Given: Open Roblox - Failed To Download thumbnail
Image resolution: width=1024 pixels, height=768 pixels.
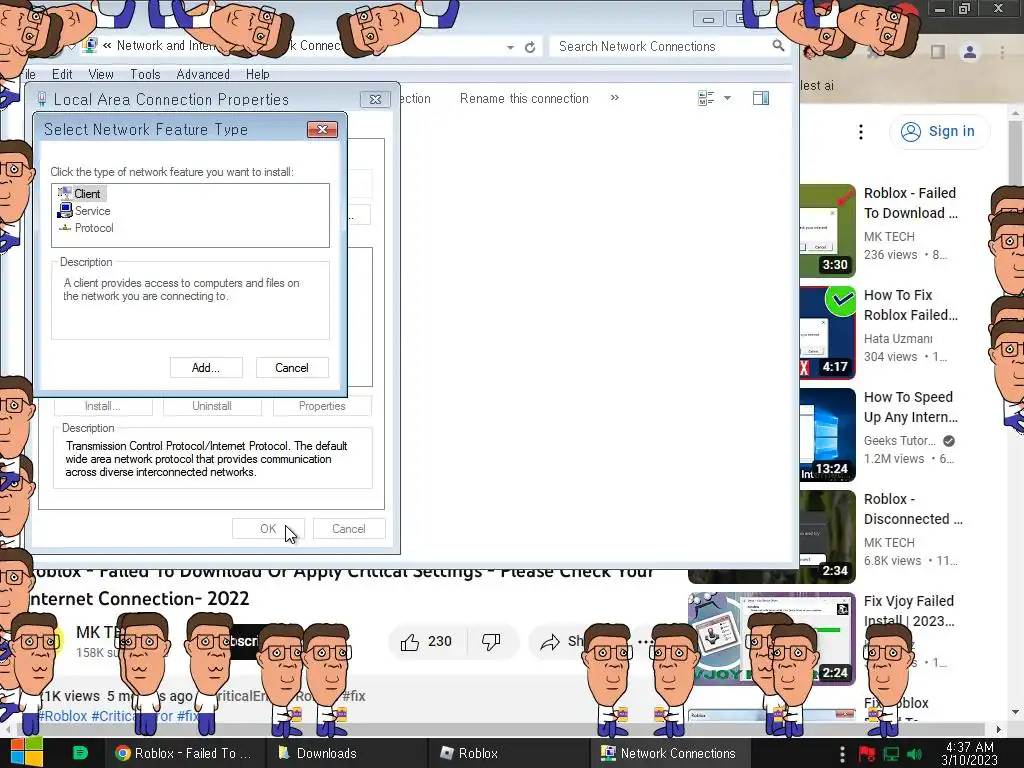Looking at the screenshot, I should [x=827, y=231].
